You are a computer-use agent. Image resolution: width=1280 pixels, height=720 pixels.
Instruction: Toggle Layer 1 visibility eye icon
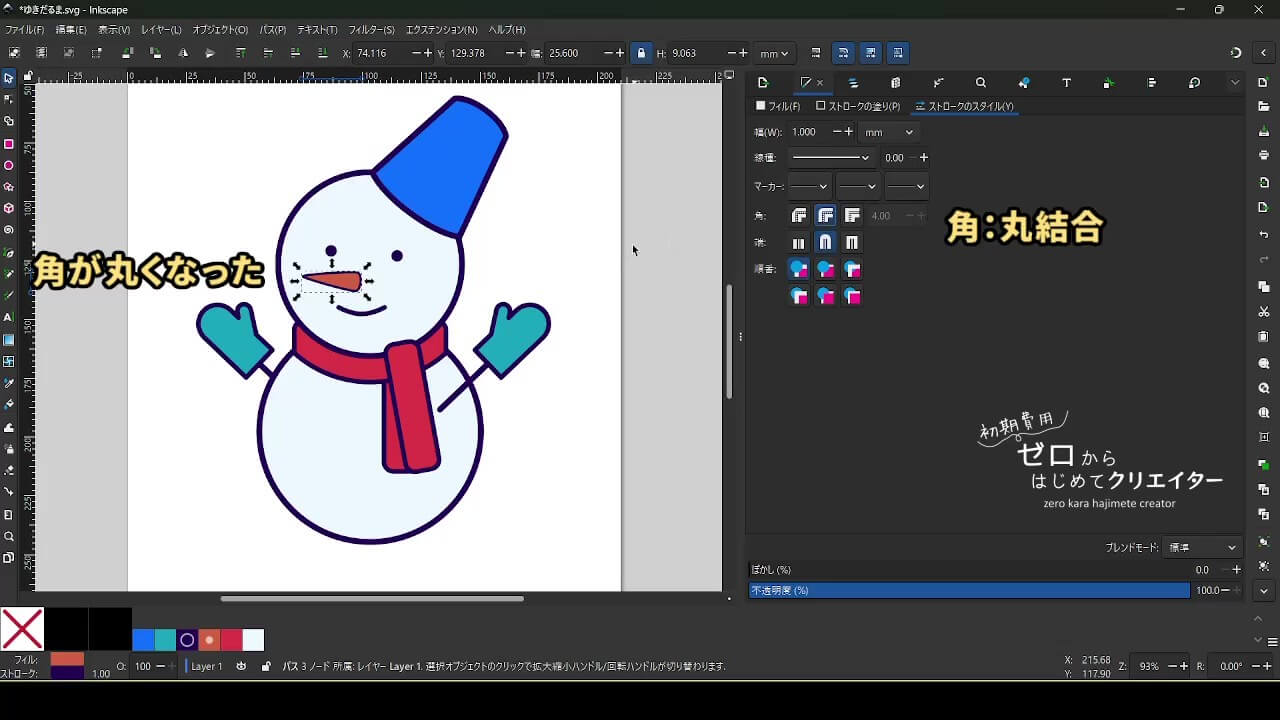click(241, 666)
